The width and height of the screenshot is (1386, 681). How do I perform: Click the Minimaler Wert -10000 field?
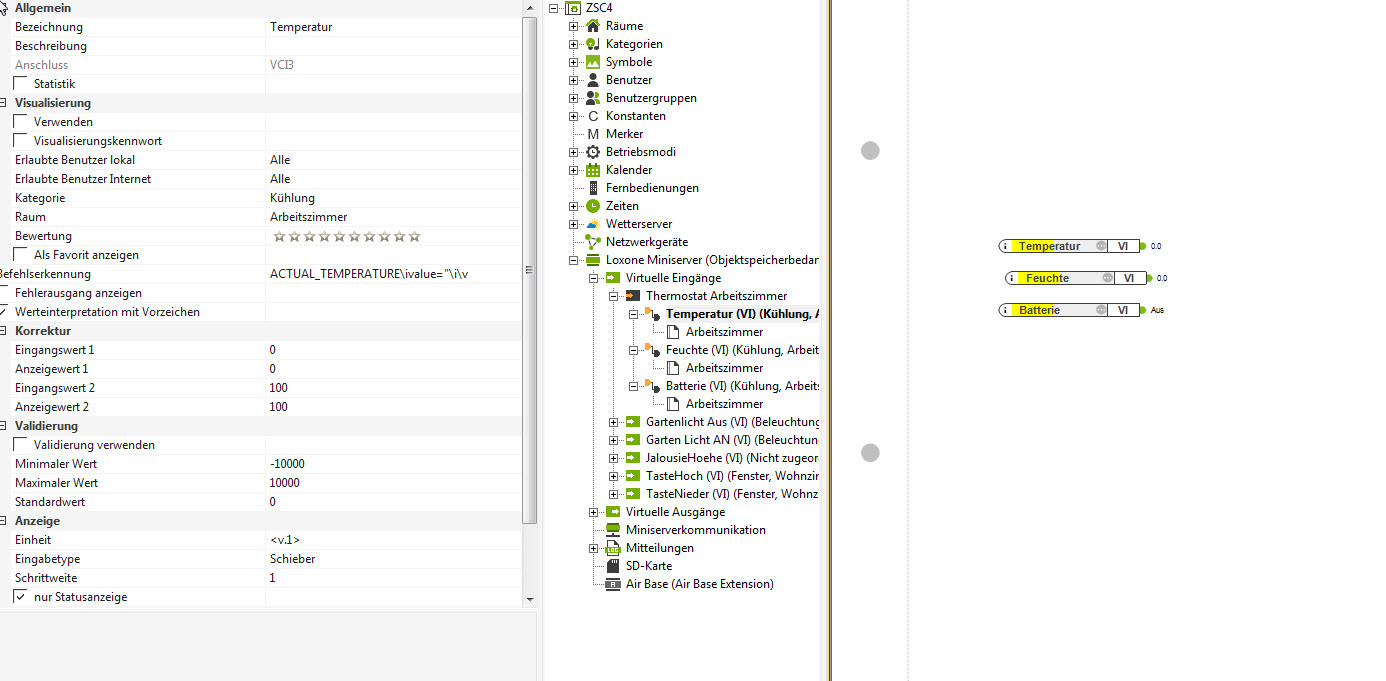393,464
